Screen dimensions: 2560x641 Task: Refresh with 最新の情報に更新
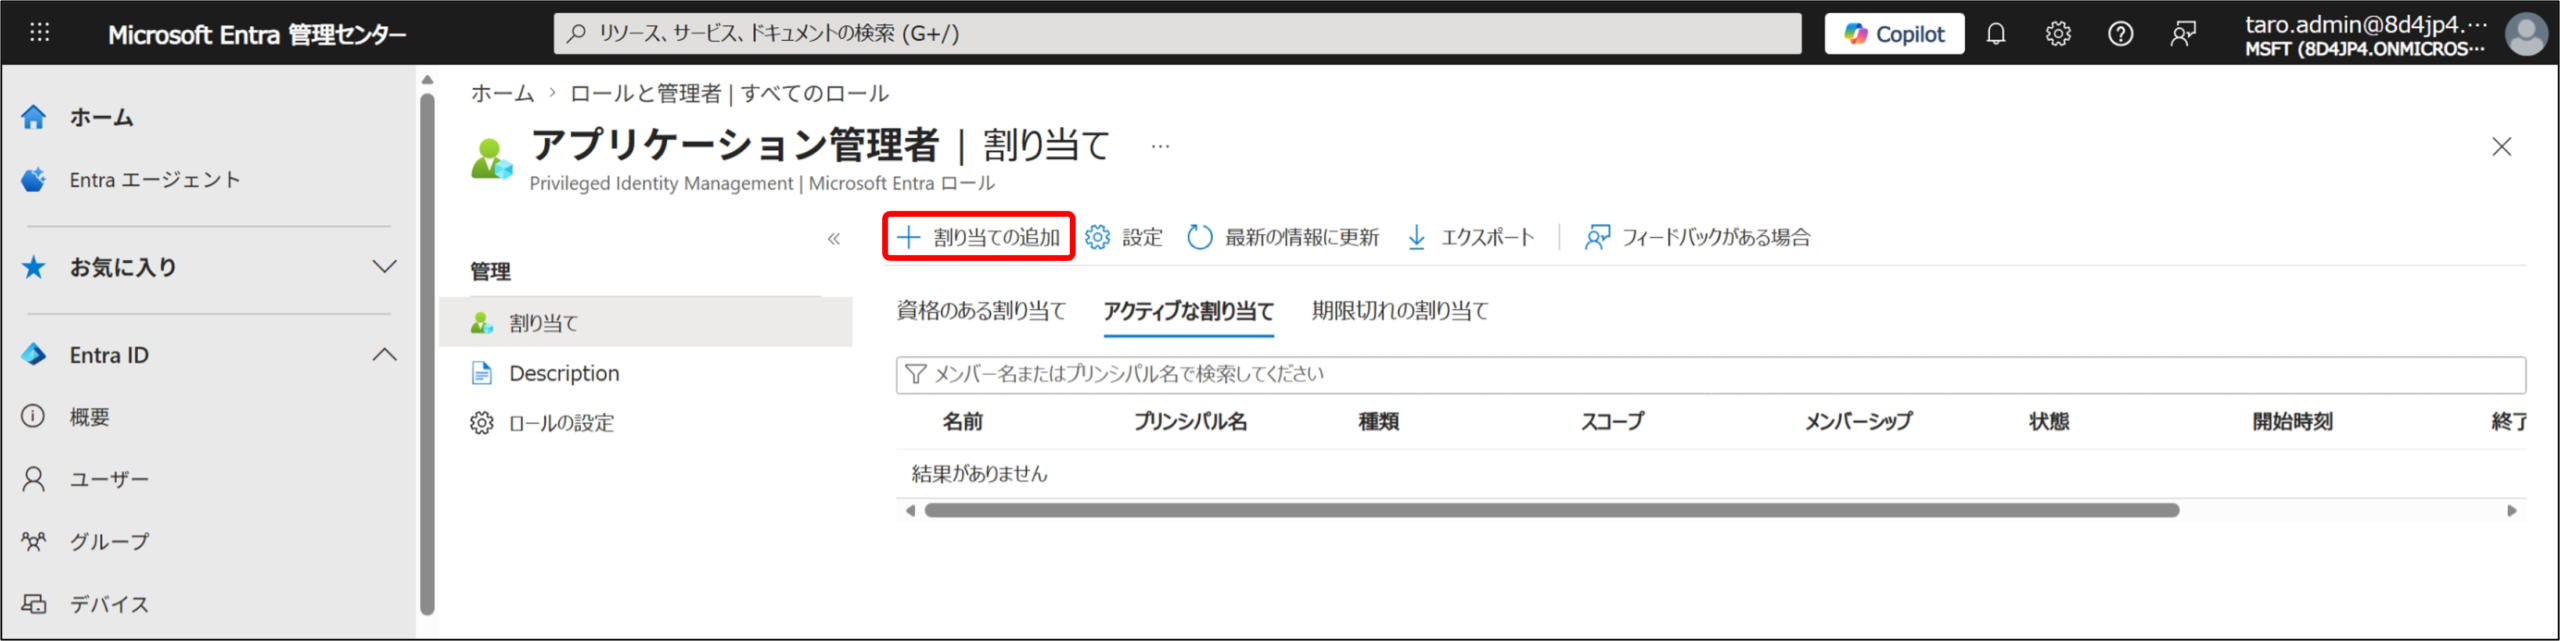click(1283, 237)
